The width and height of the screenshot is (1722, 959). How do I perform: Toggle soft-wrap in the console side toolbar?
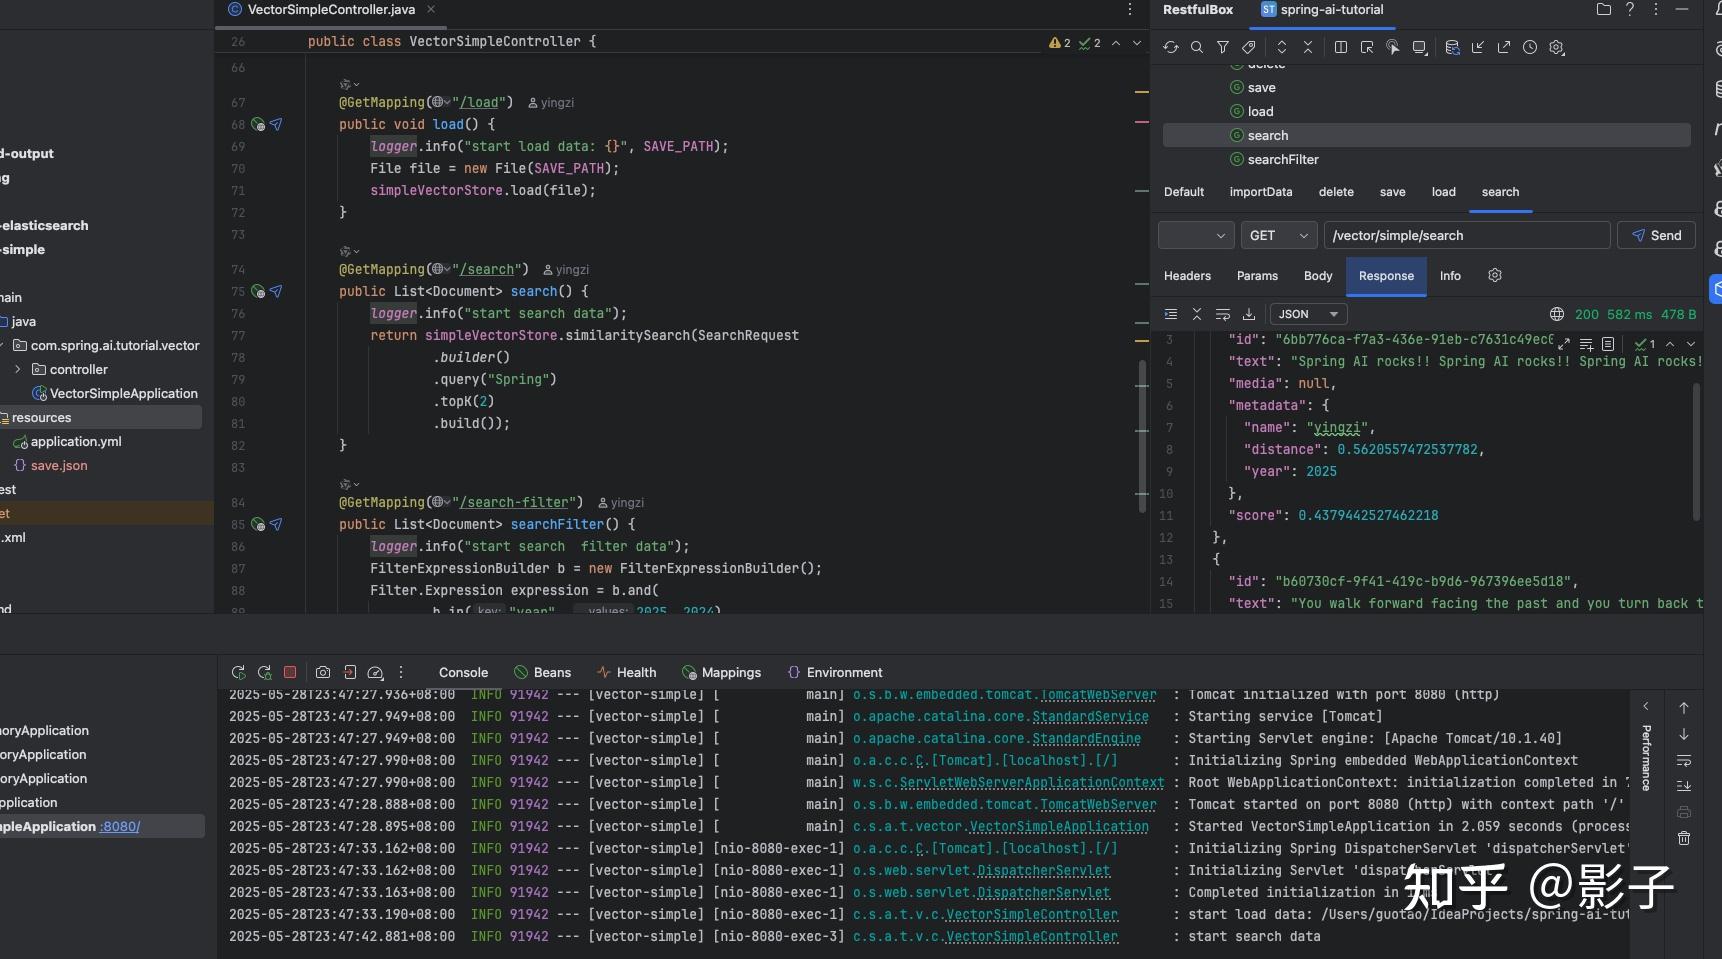pos(1684,760)
